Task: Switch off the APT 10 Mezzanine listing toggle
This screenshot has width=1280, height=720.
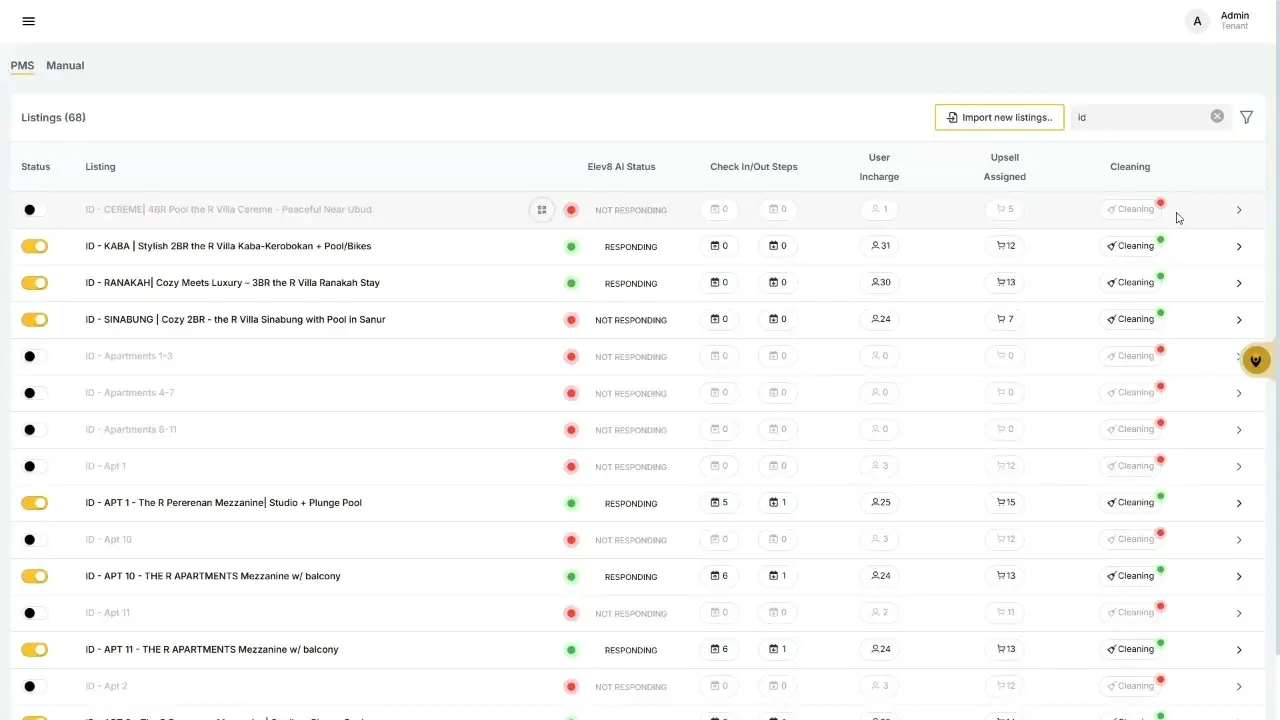Action: [x=34, y=576]
